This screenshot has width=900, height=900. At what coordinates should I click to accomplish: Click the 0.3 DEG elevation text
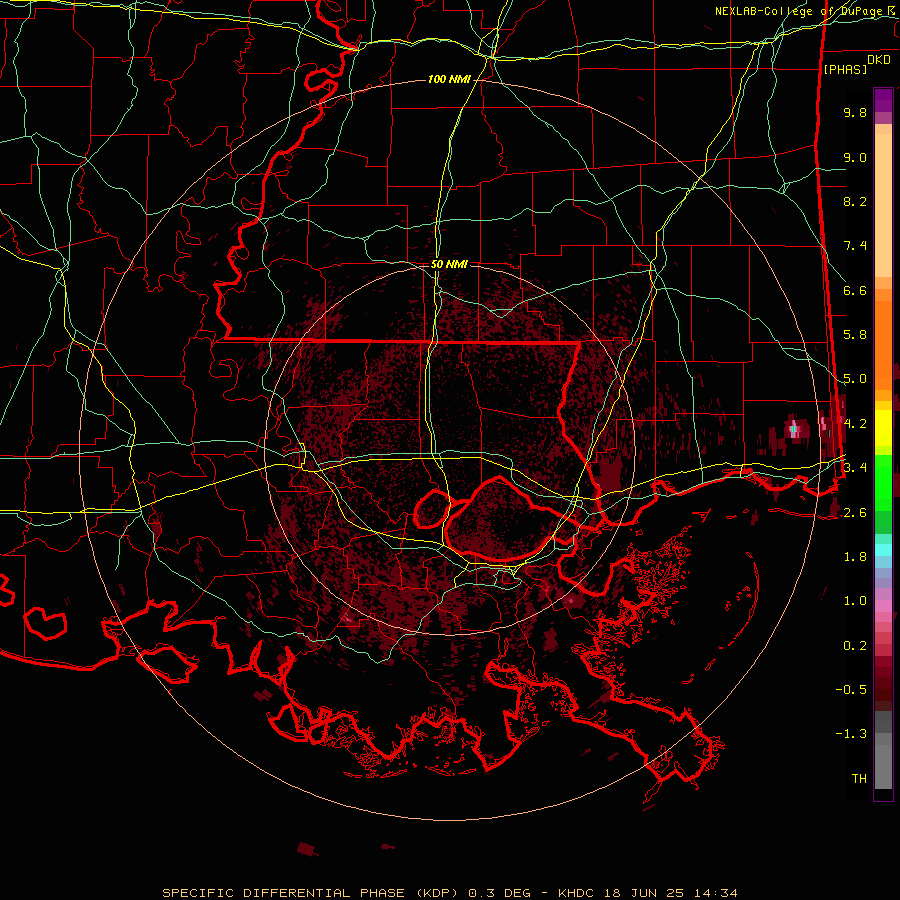500,893
